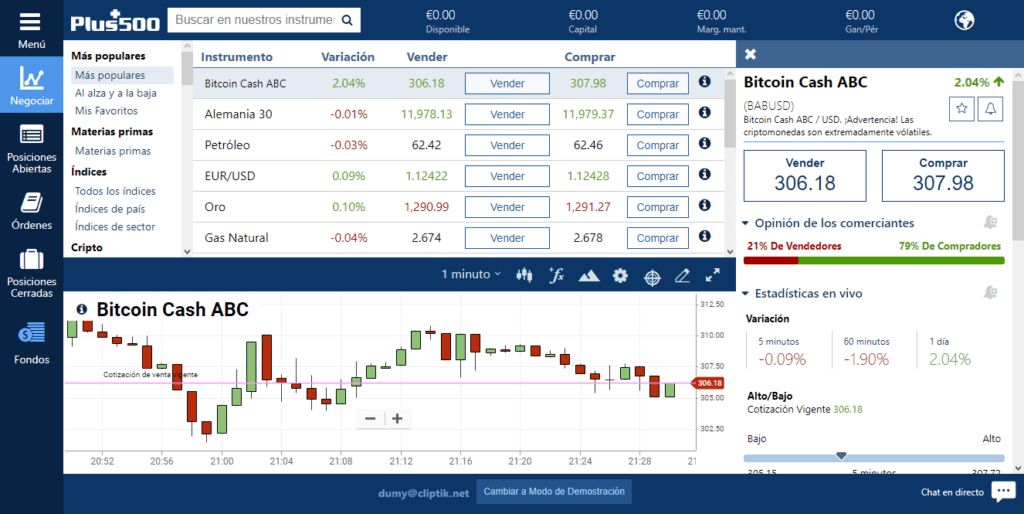The image size is (1024, 514).
Task: Click the search magnifier icon
Action: pyautogui.click(x=347, y=20)
